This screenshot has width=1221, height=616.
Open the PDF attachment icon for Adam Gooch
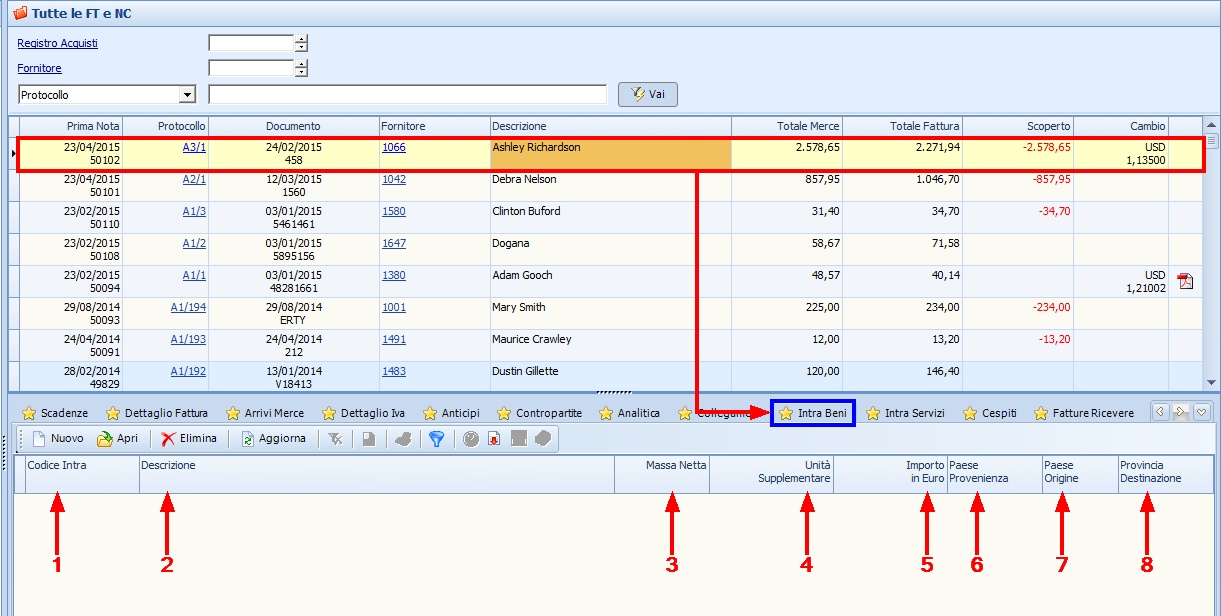pos(1185,281)
